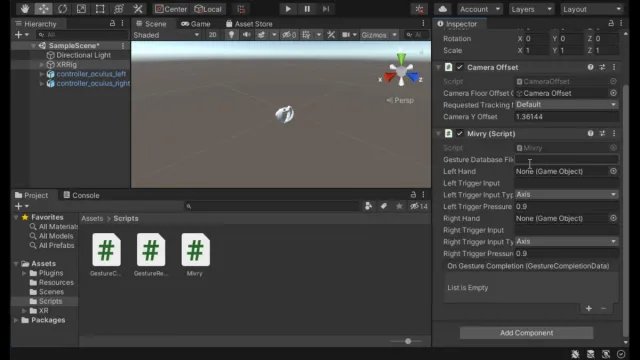Select Directional Light in Hierarchy

[x=83, y=55]
